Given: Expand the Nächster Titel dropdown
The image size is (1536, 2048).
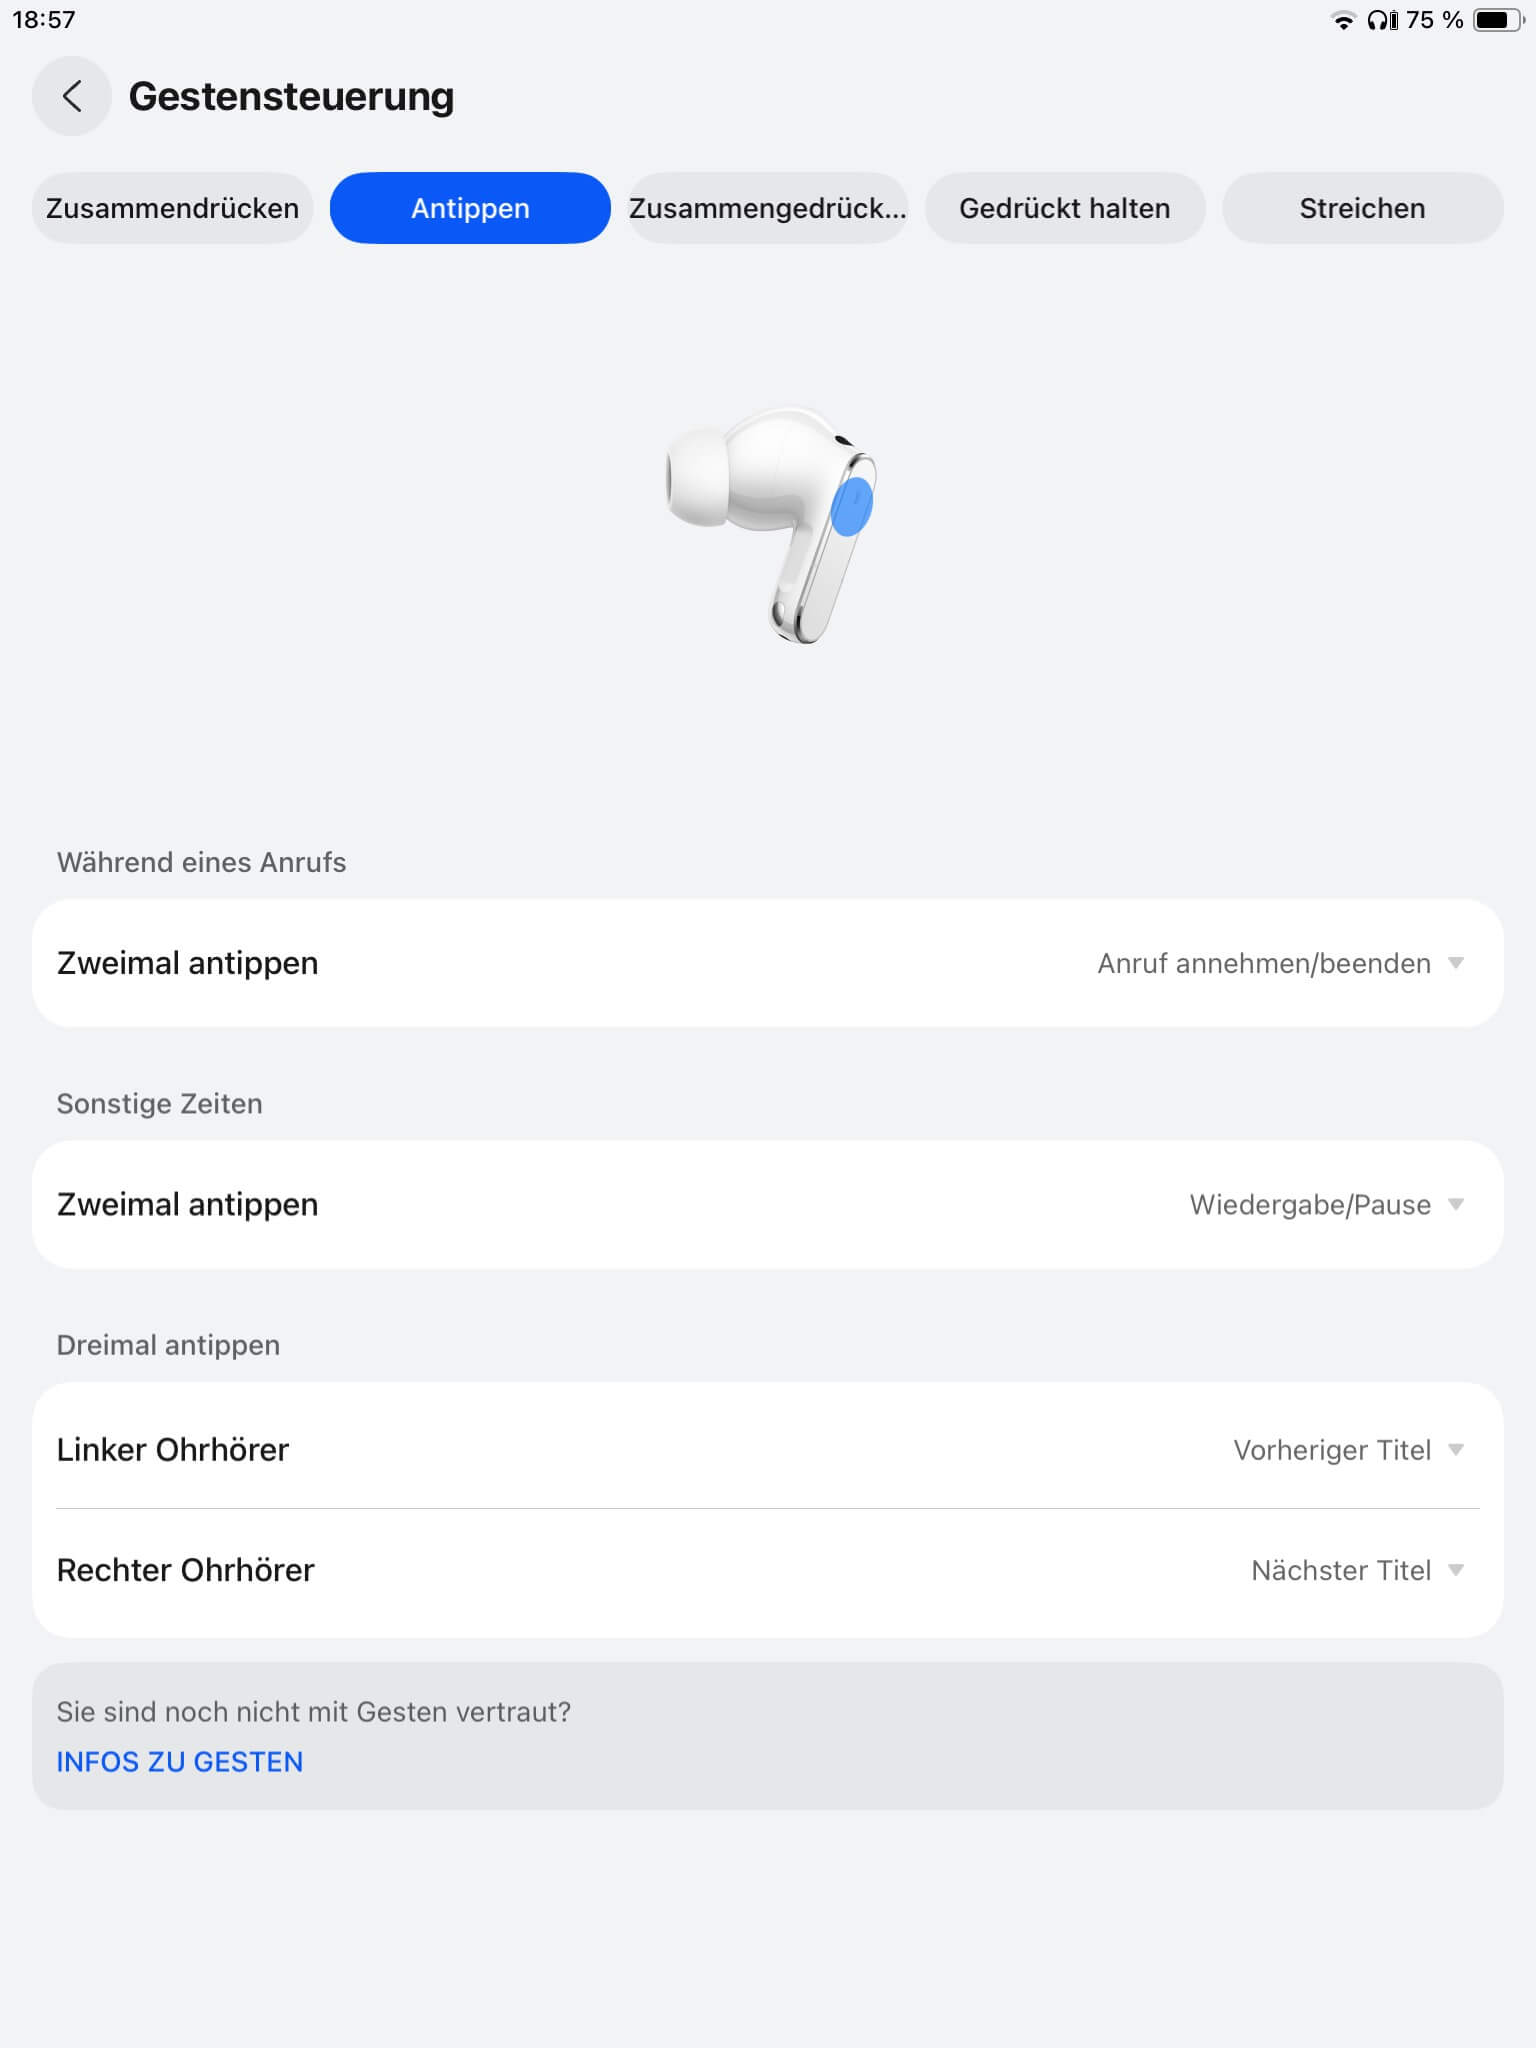Looking at the screenshot, I should 1357,1570.
